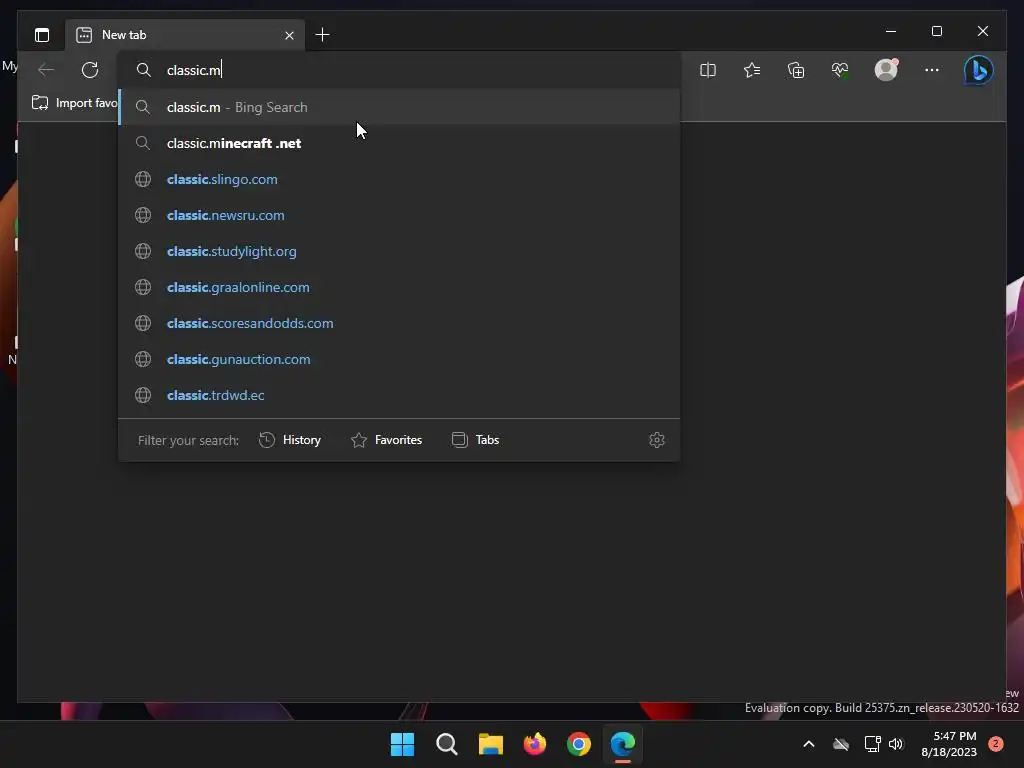Viewport: 1024px width, 768px height.
Task: Open the Bing Chat sidebar icon
Action: point(978,71)
